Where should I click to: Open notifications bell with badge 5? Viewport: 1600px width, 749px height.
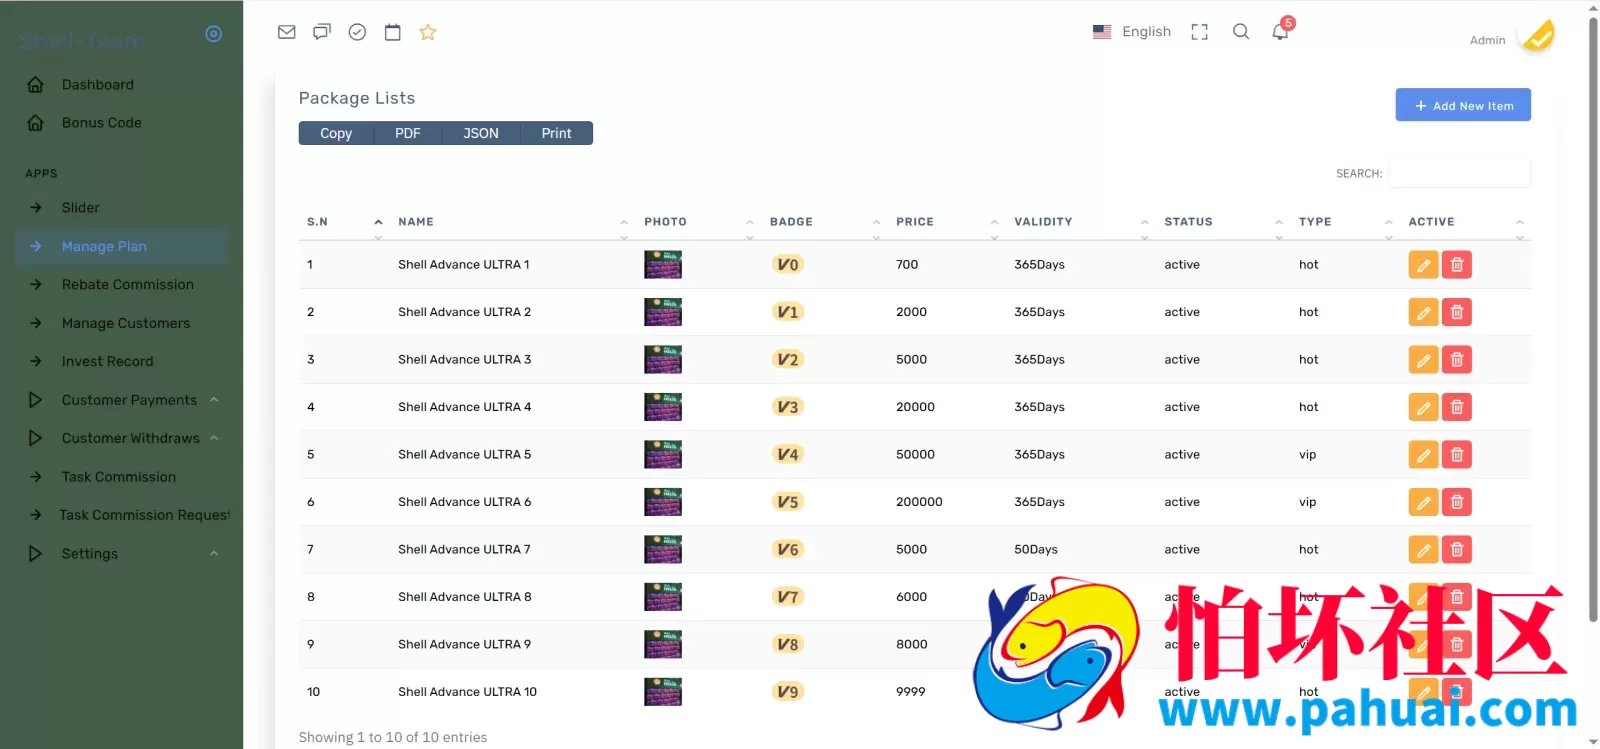click(1281, 31)
